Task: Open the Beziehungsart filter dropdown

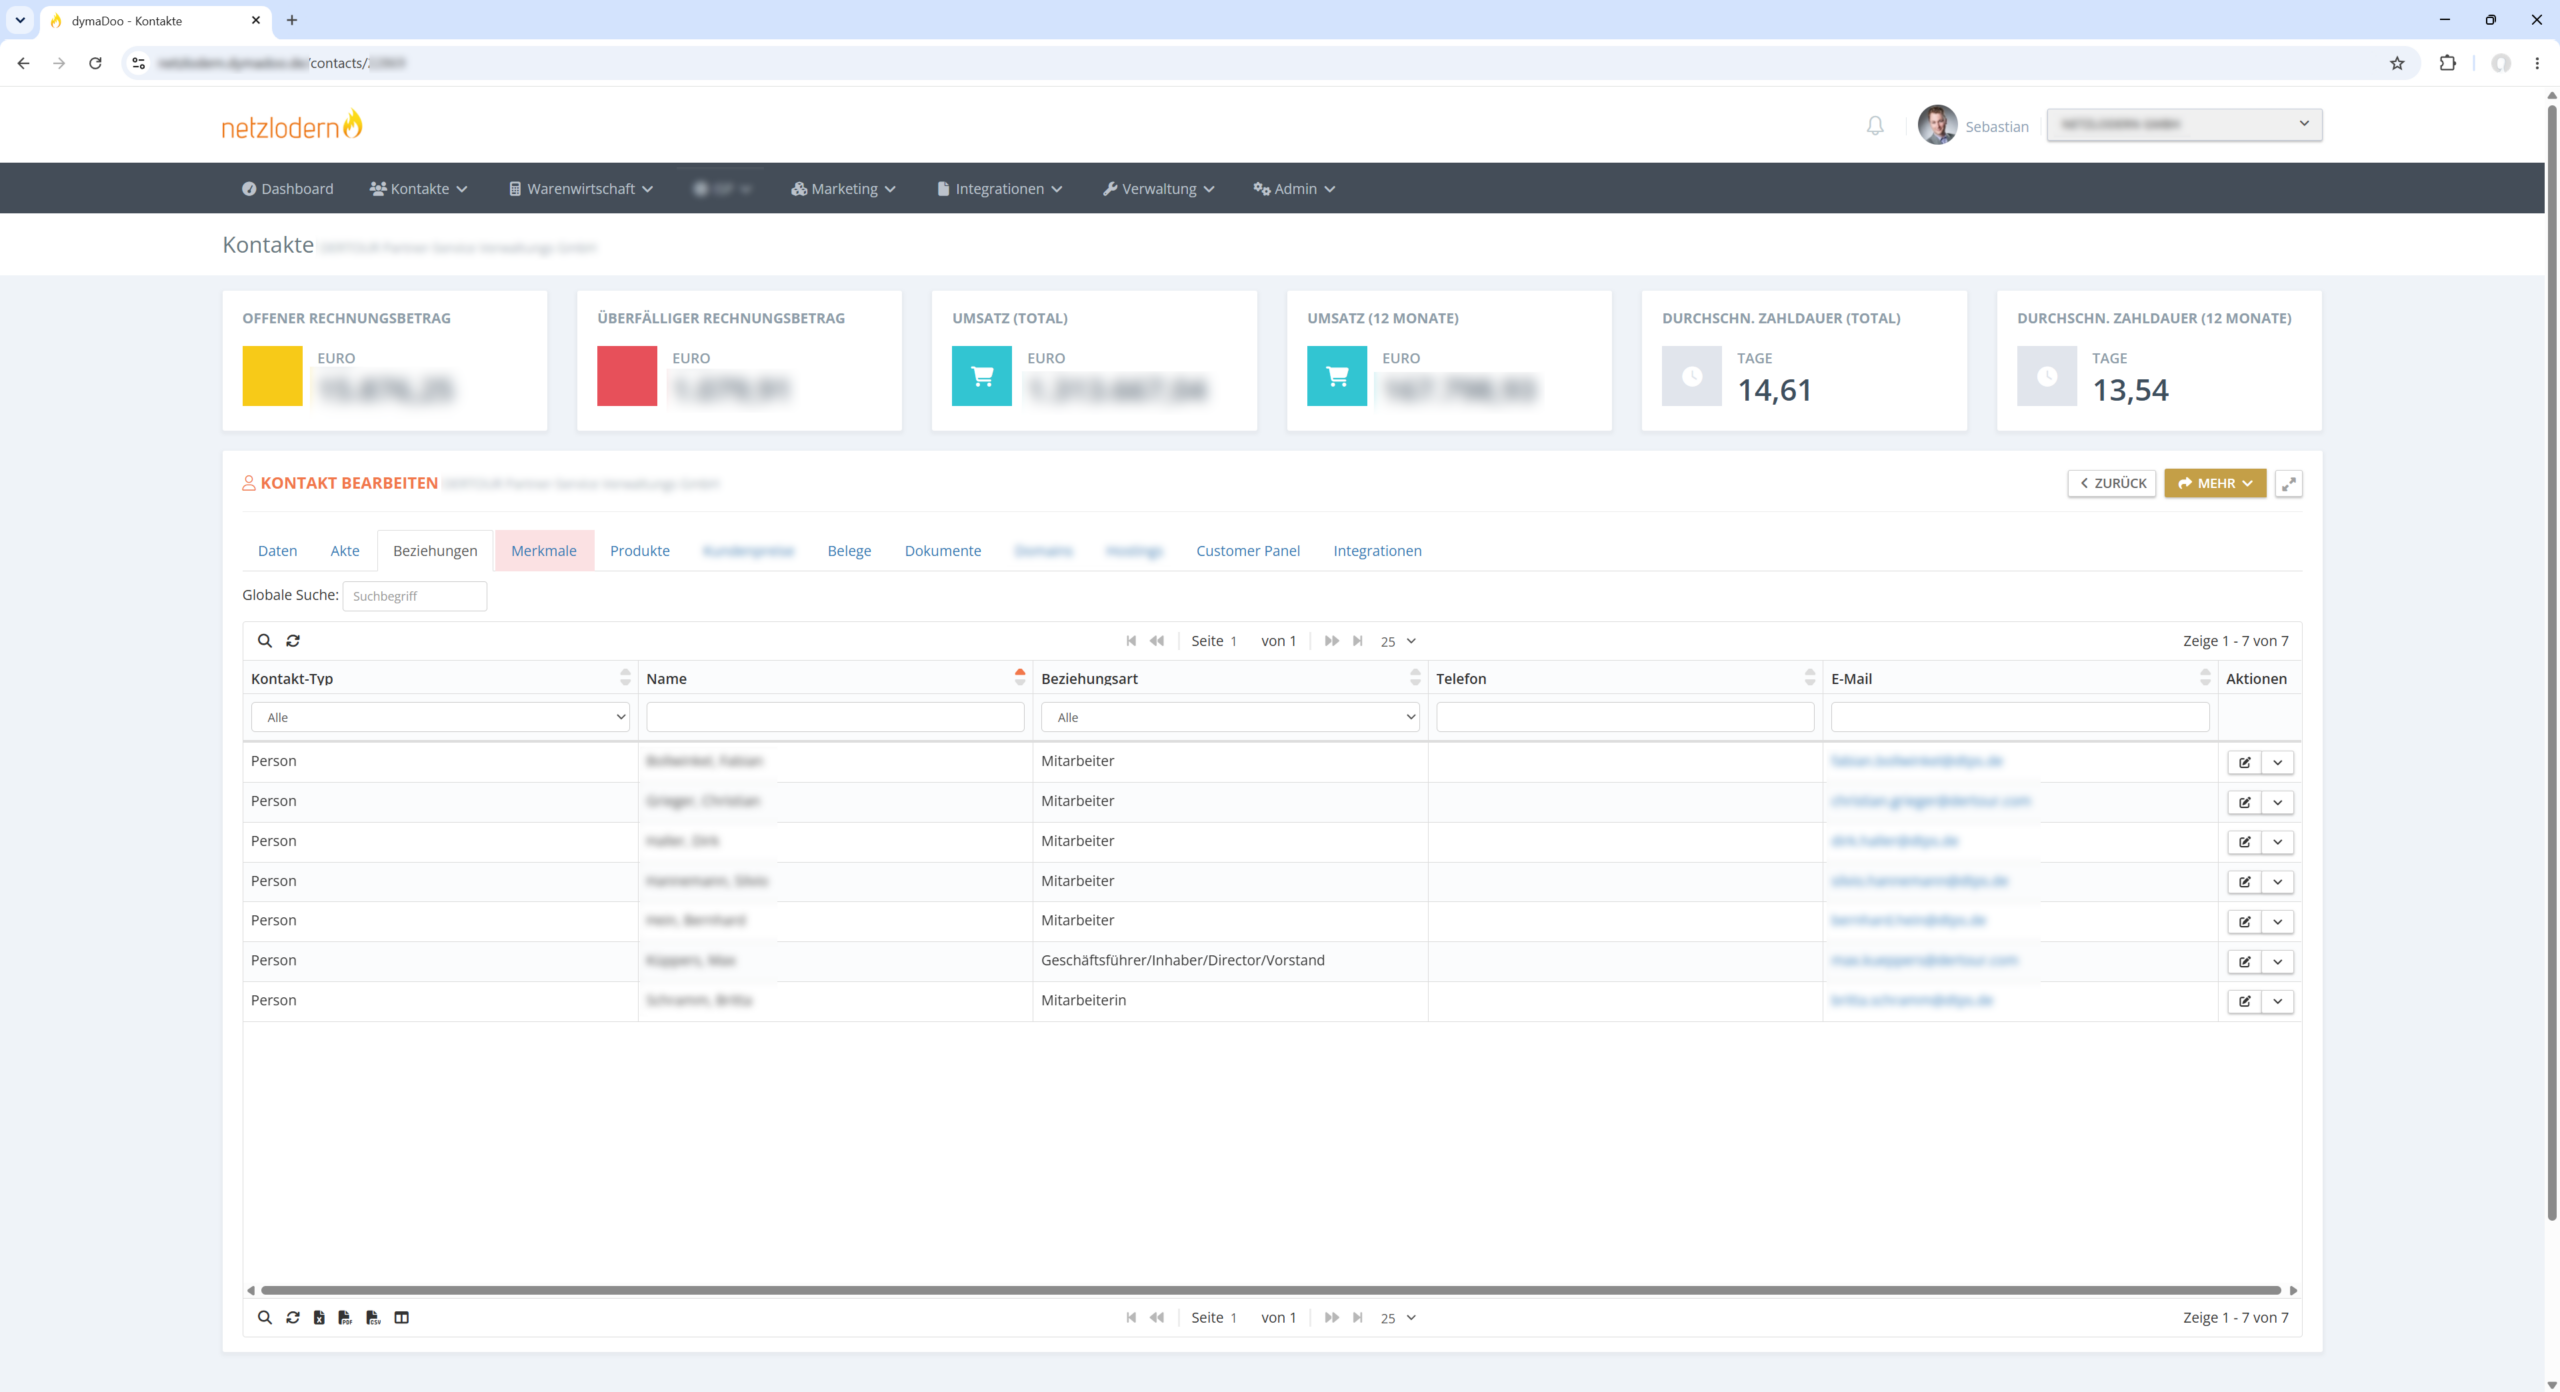Action: coord(1230,718)
